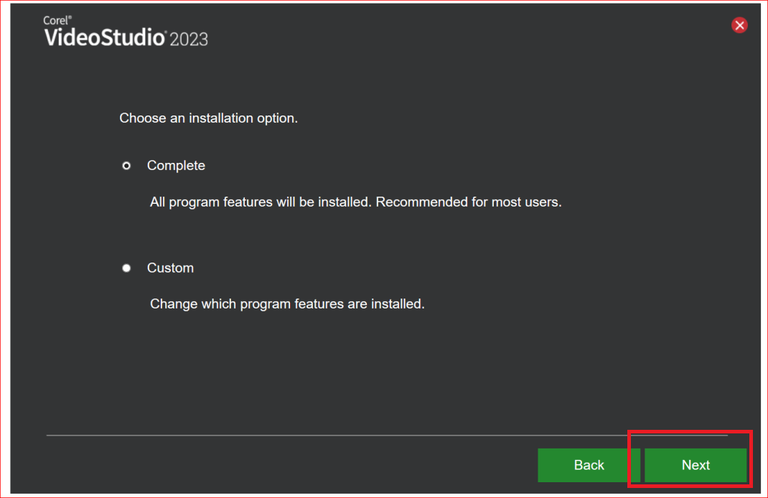
Task: Close the VideoStudio installer with red X
Action: pos(740,25)
